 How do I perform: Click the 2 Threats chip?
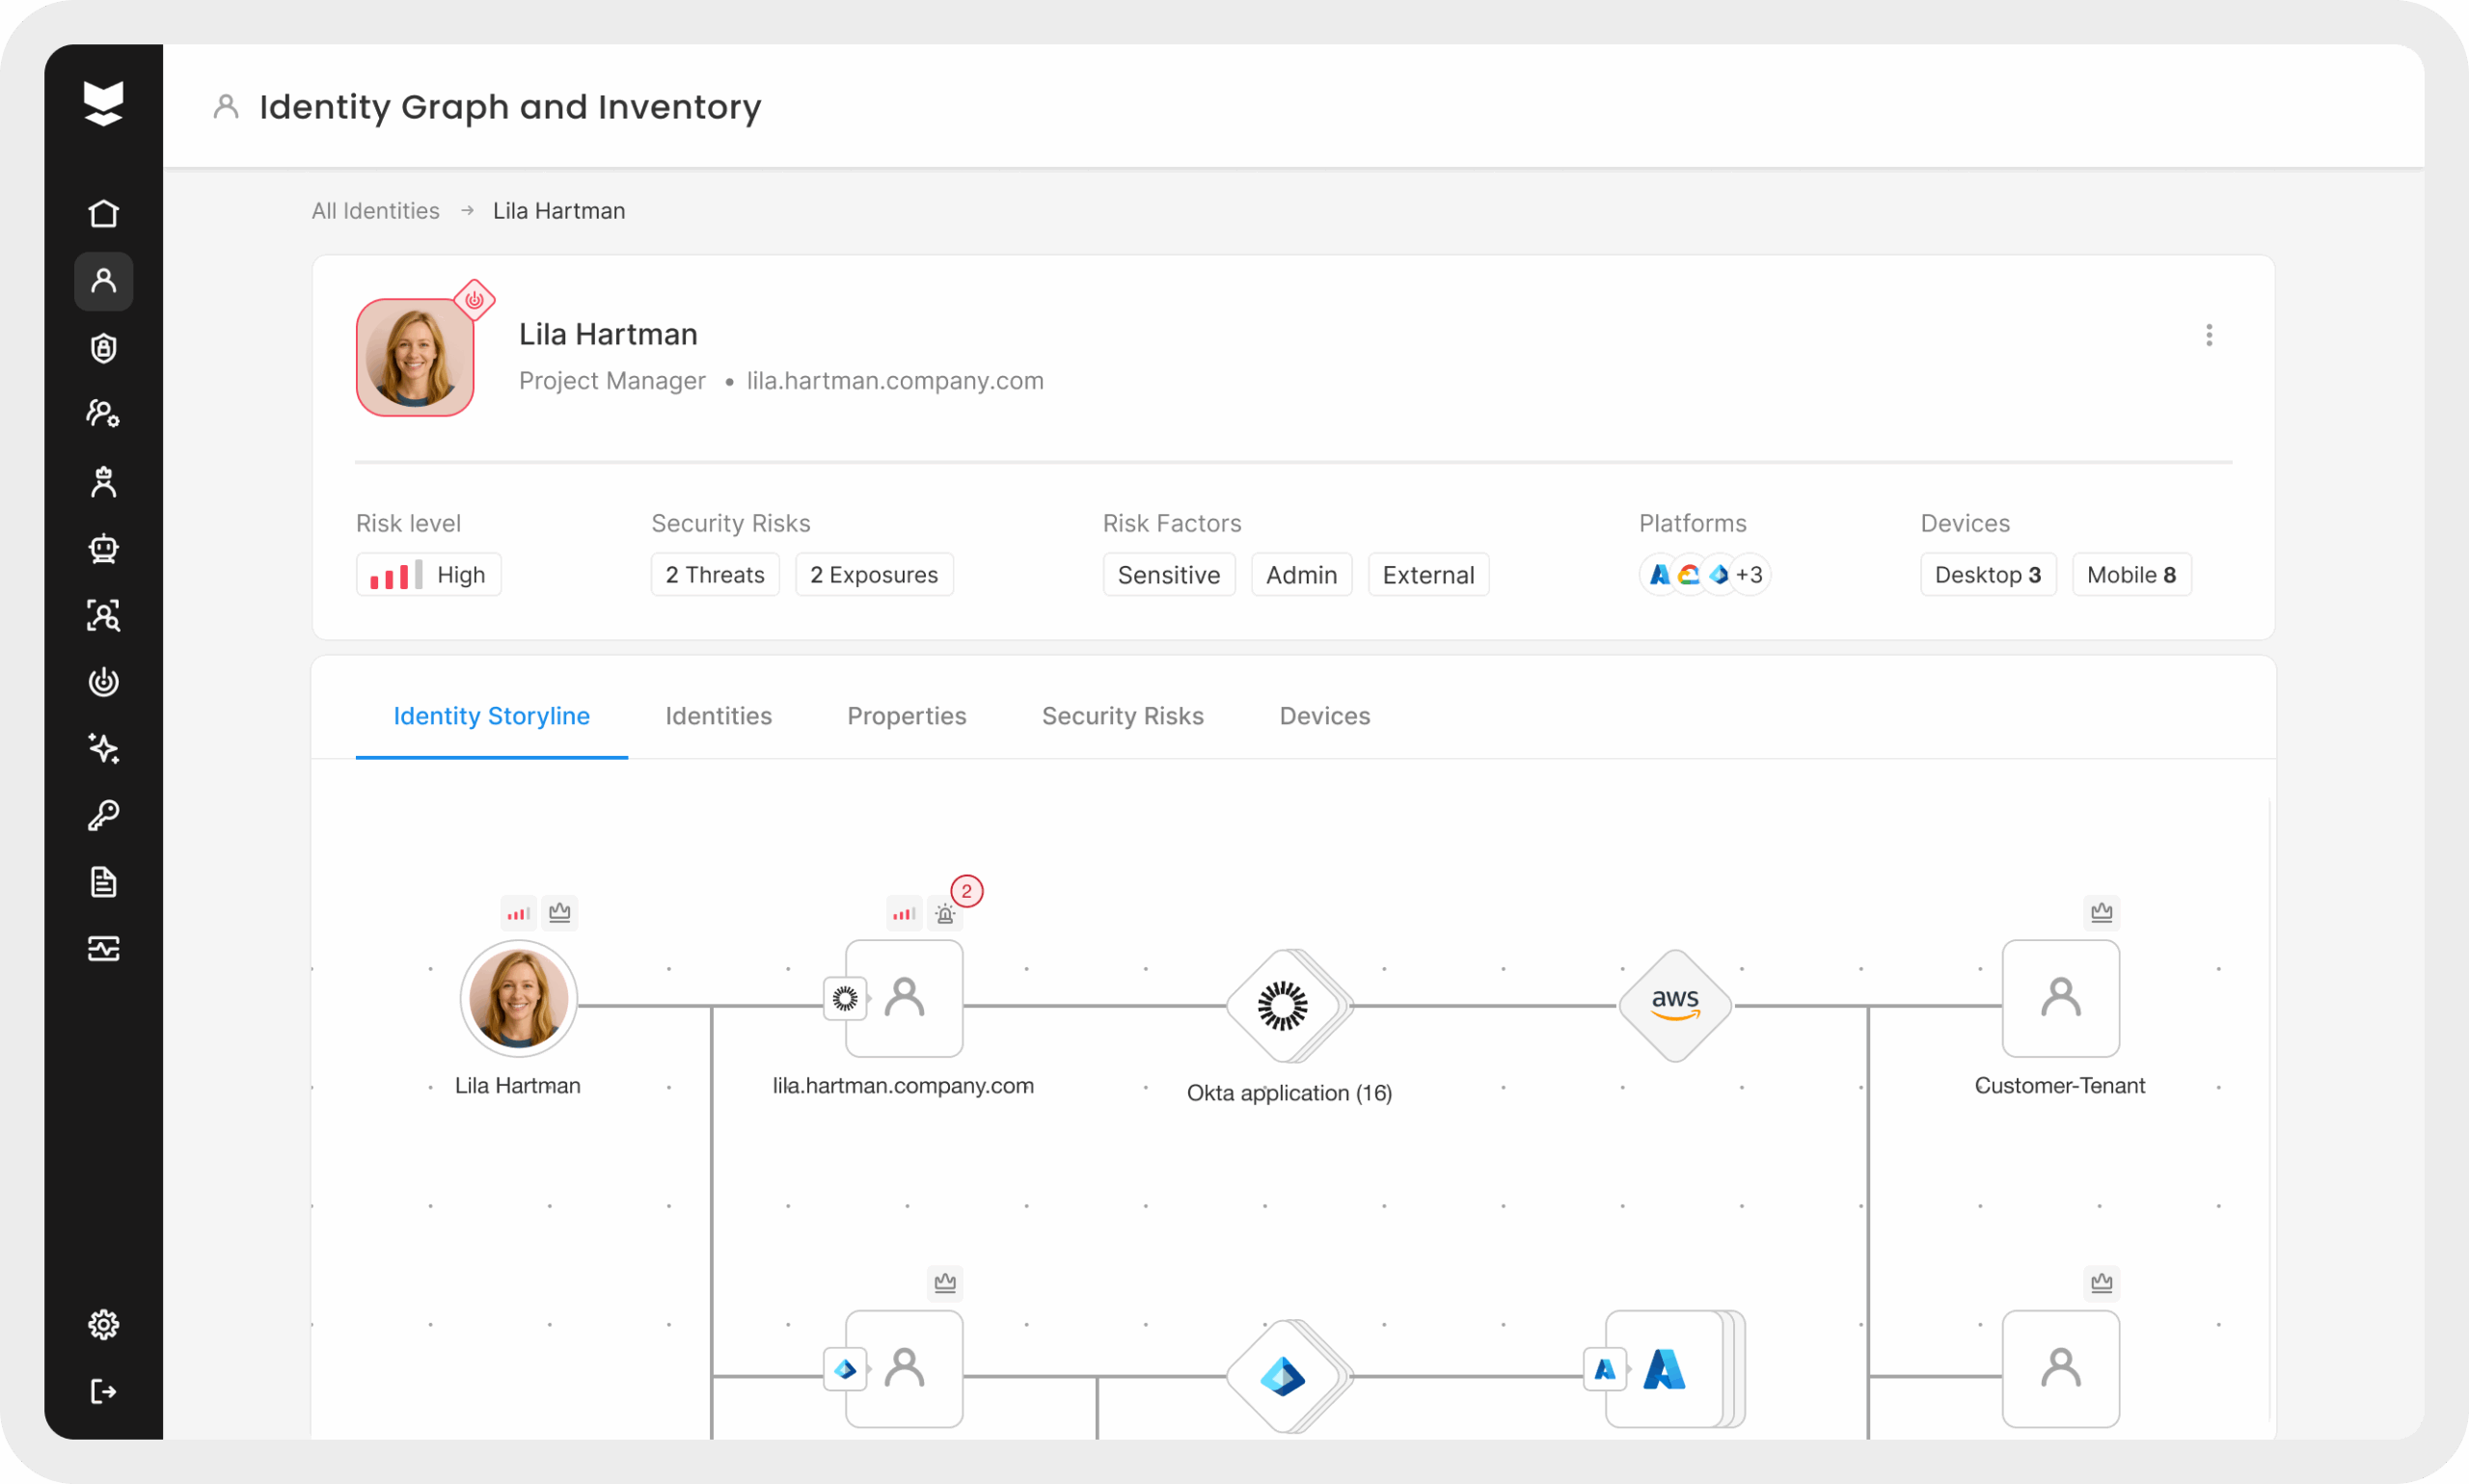click(x=714, y=575)
